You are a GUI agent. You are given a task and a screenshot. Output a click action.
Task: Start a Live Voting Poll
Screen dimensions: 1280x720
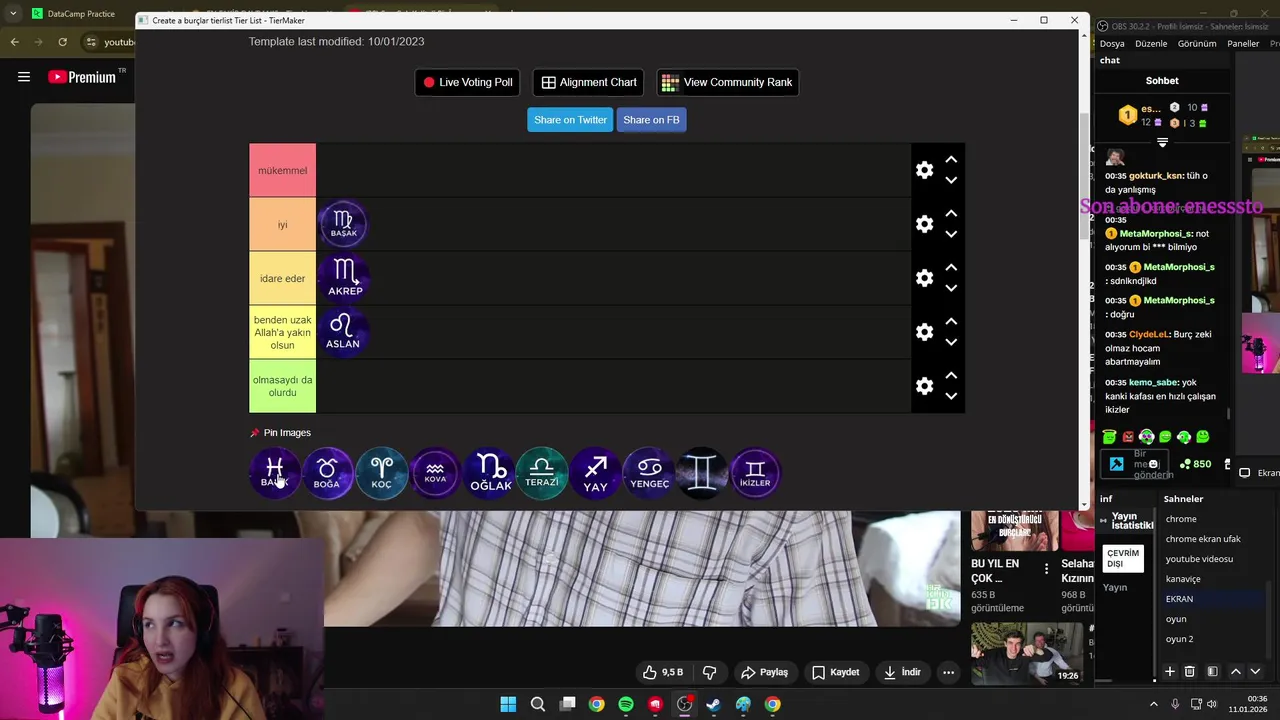click(x=467, y=82)
